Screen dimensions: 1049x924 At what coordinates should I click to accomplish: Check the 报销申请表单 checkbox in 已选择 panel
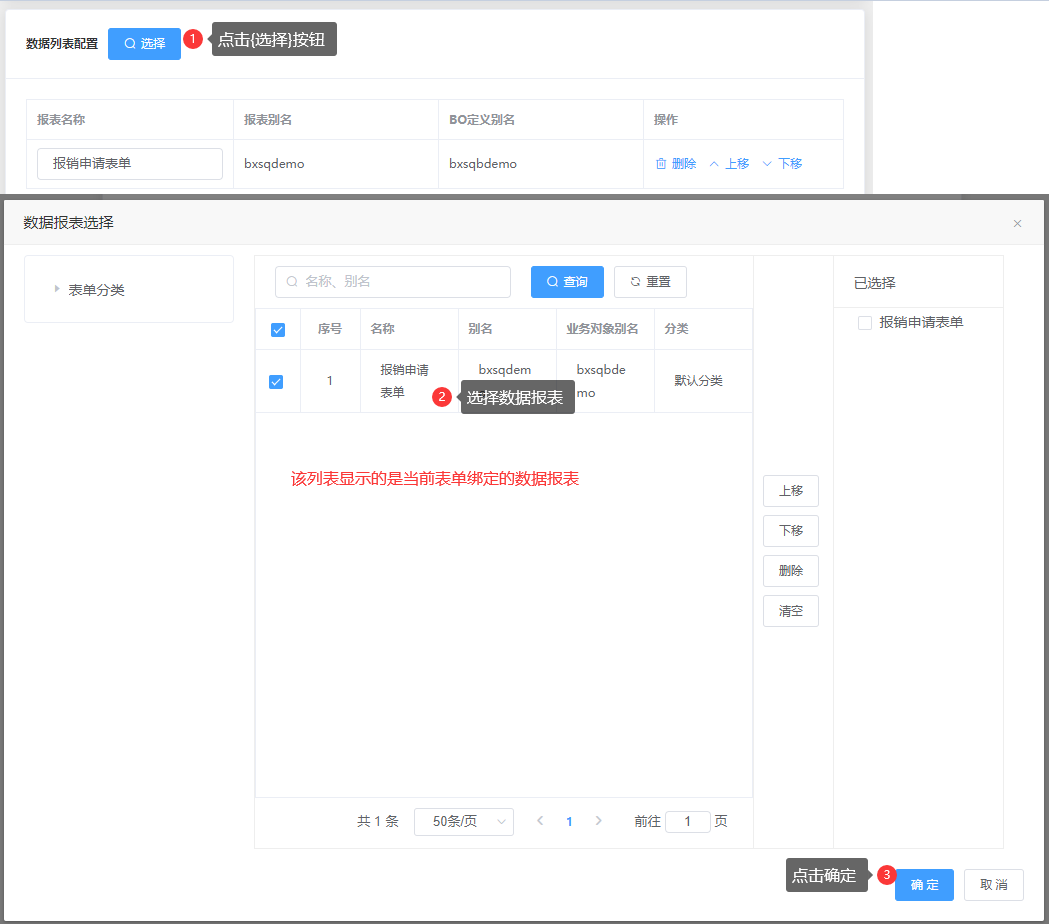pos(865,323)
